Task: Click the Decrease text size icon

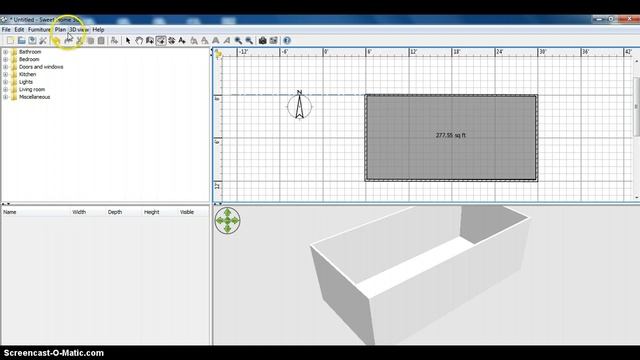Action: click(x=204, y=40)
